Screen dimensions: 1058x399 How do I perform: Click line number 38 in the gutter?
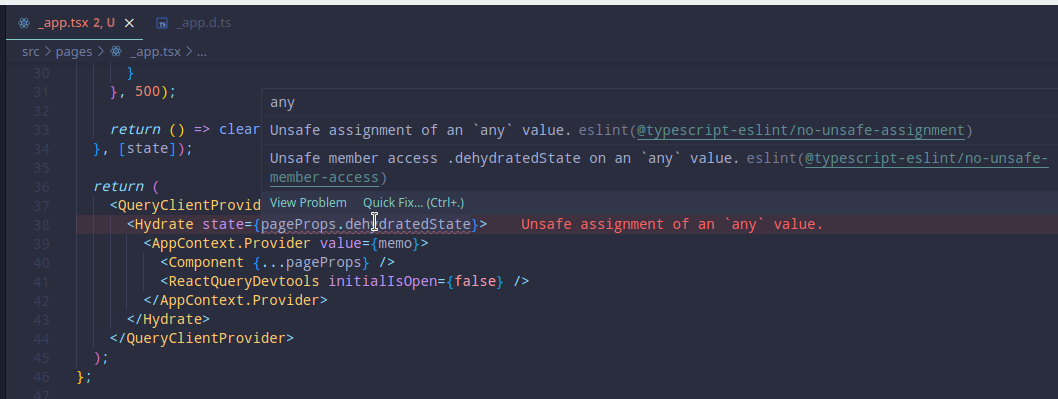[x=41, y=224]
